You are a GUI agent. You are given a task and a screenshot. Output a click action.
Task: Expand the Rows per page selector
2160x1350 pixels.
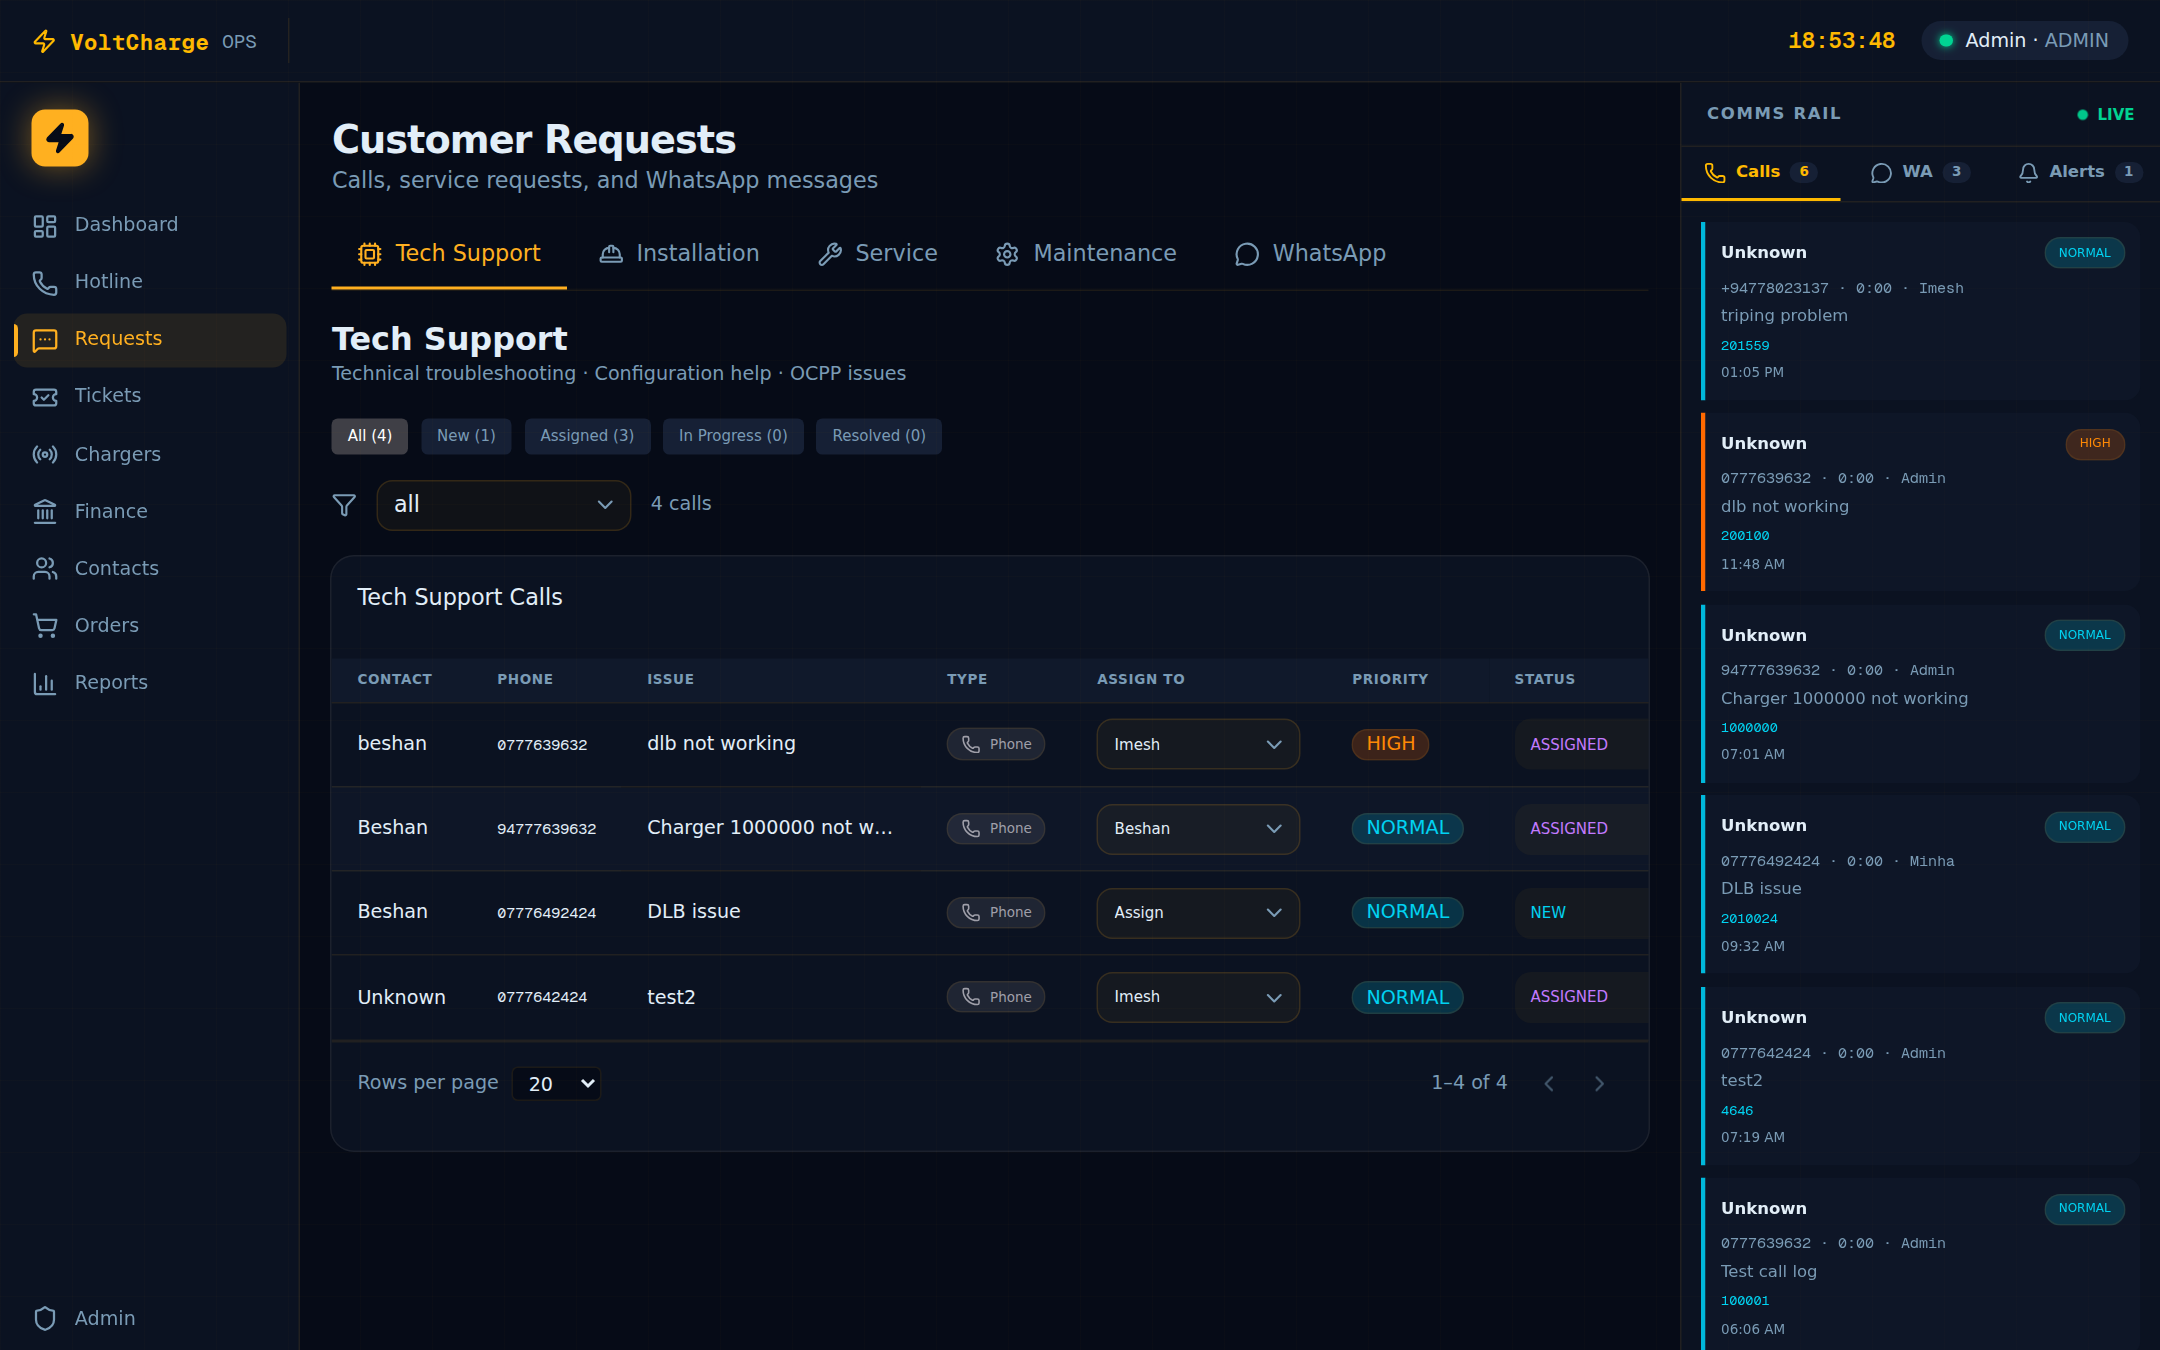[556, 1083]
